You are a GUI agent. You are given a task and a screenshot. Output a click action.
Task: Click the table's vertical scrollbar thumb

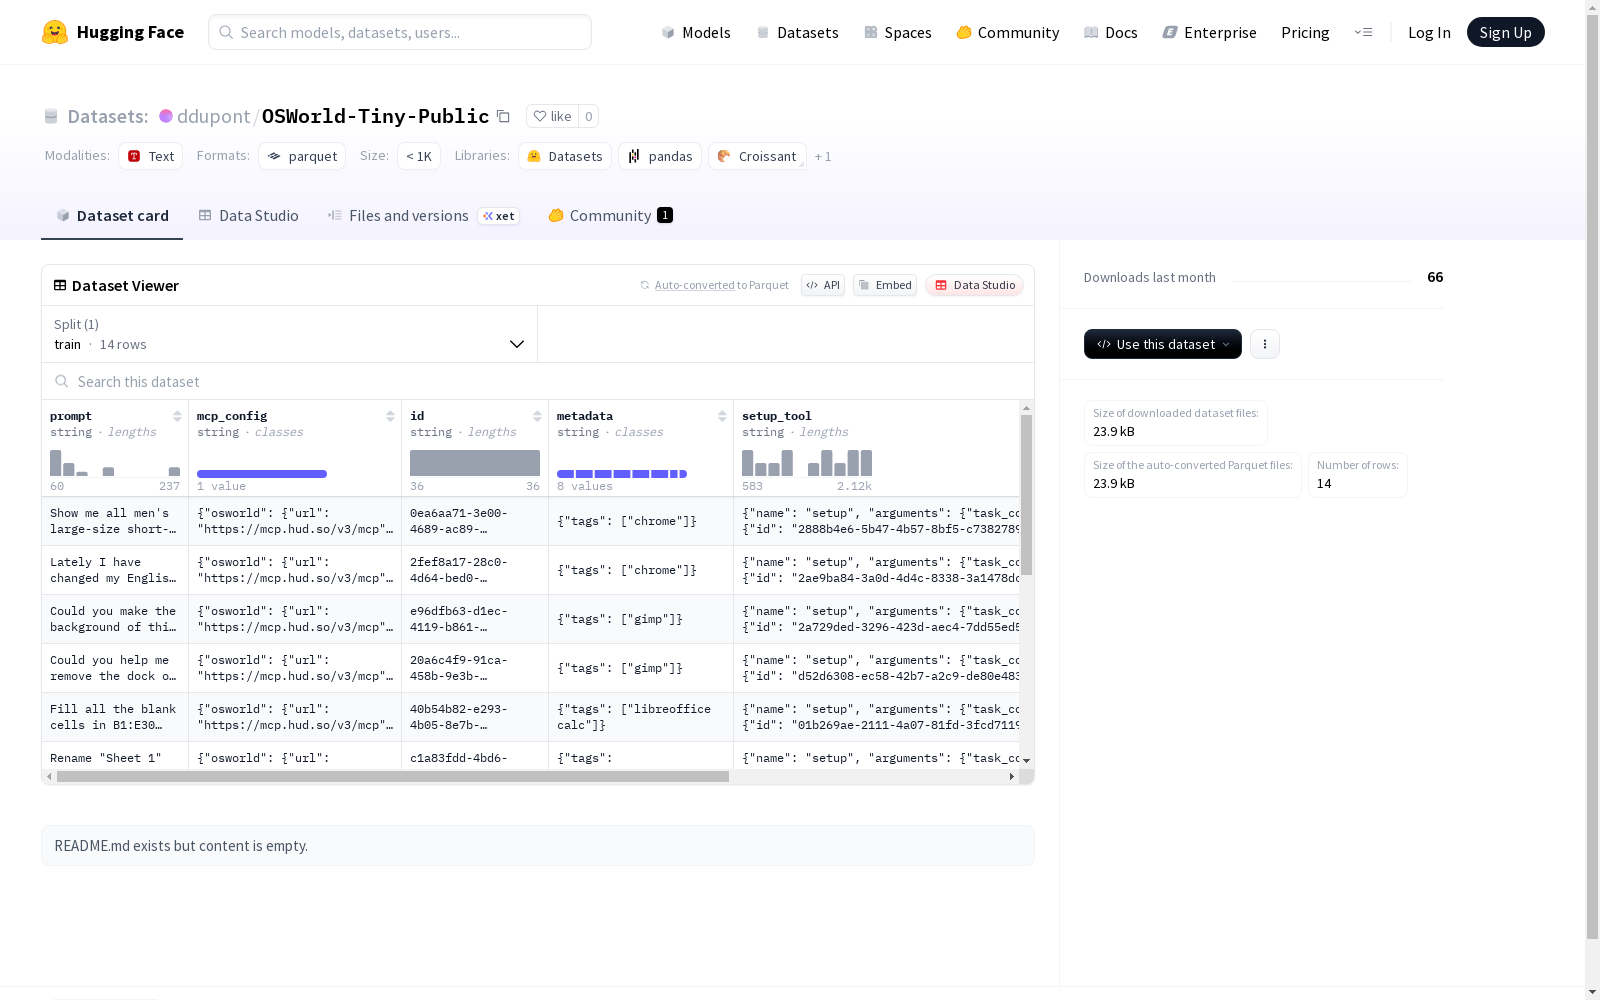pos(1026,495)
